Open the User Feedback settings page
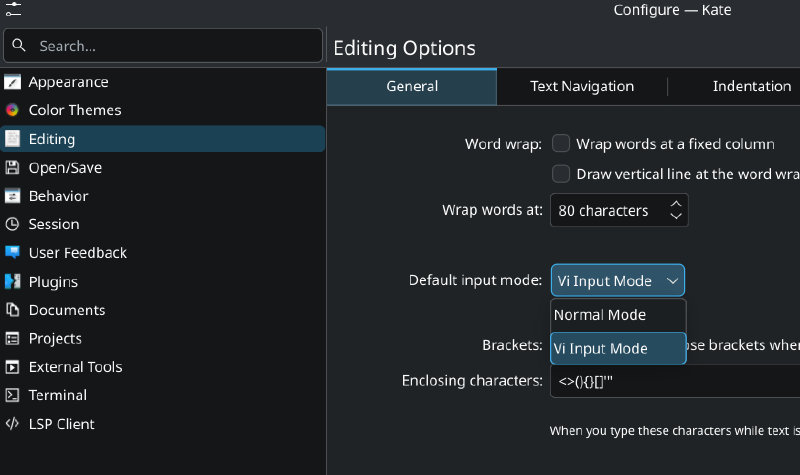Screen dimensions: 800x475 coord(162,253)
